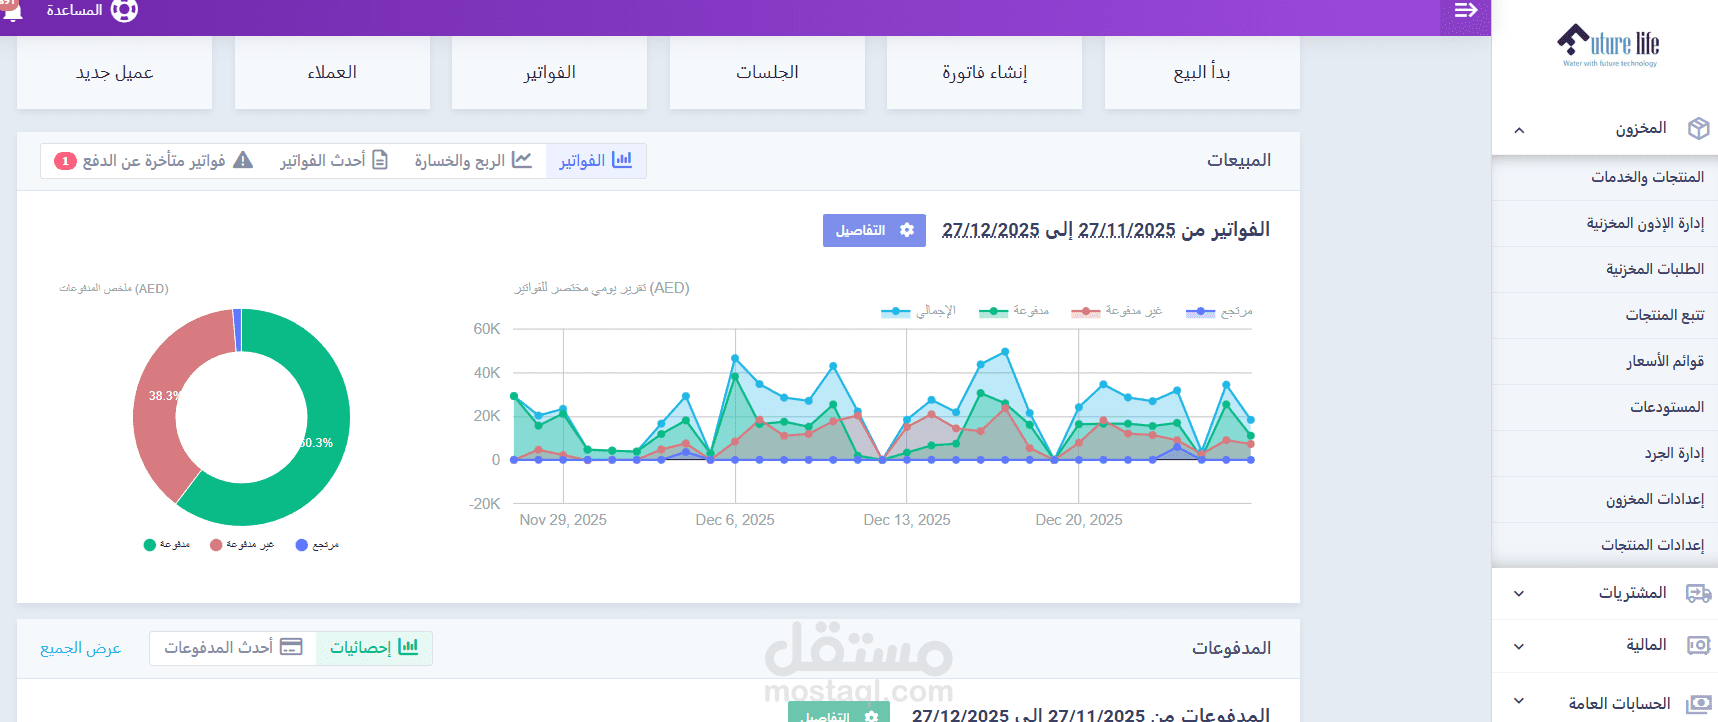
Task: Switch to الربح والخسارة tab
Action: [x=473, y=160]
